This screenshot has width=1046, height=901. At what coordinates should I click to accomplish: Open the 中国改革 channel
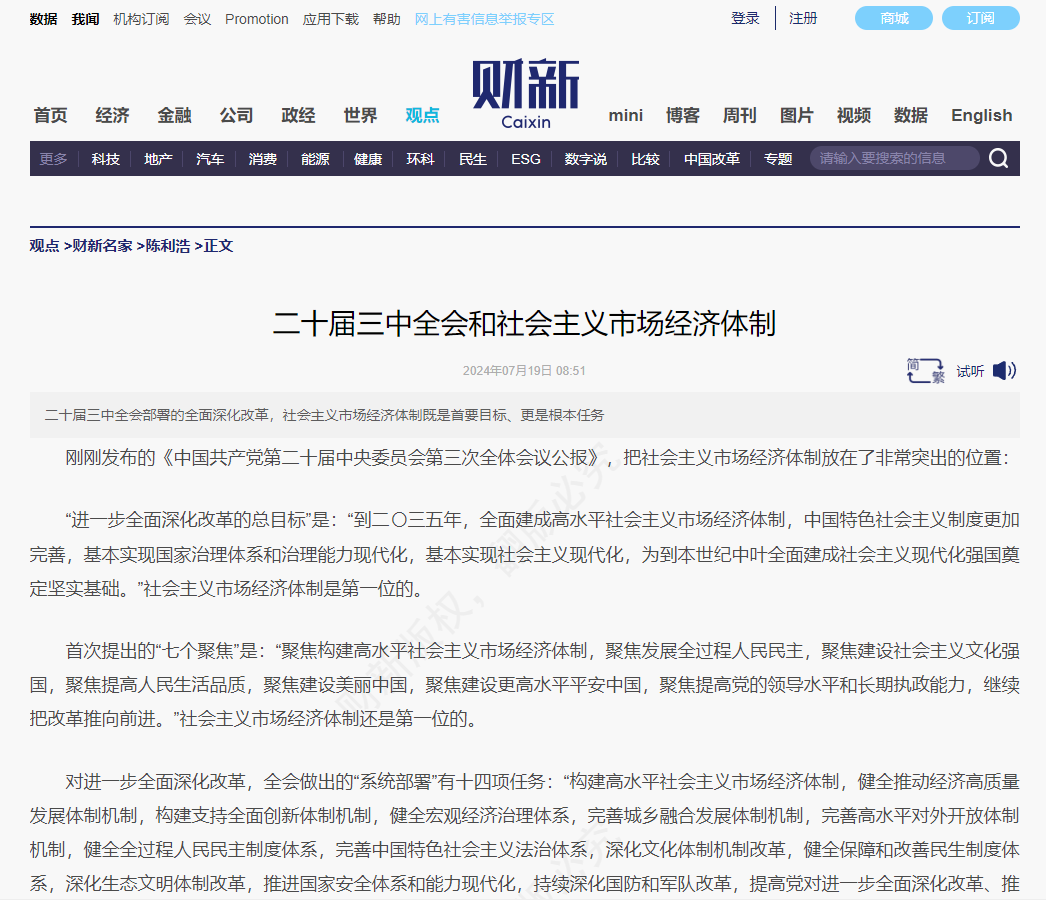711,158
